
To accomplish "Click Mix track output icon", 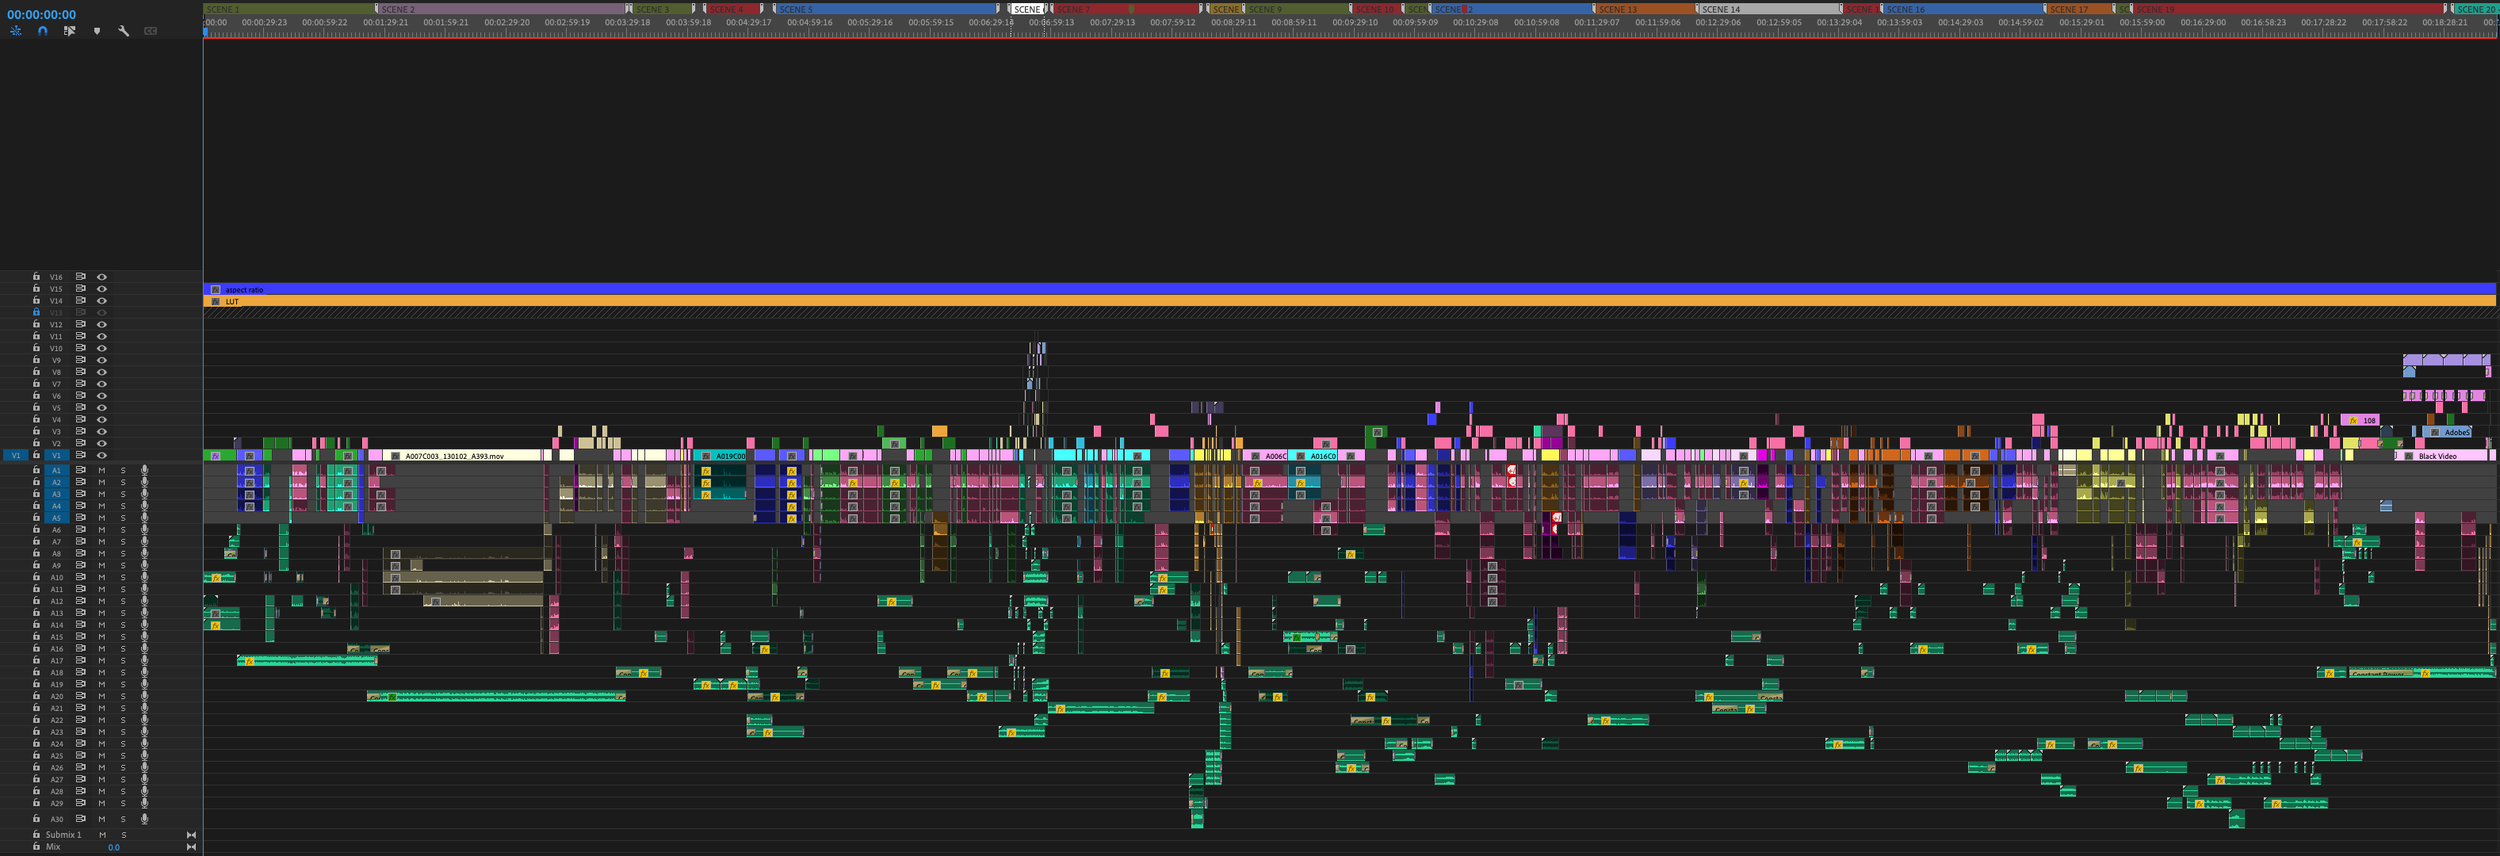I will pos(191,846).
